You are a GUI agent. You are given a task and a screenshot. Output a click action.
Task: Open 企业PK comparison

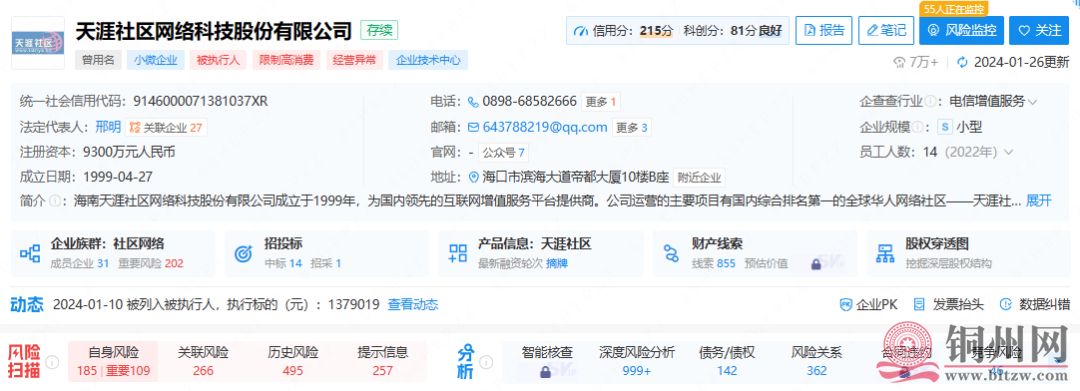tap(869, 304)
